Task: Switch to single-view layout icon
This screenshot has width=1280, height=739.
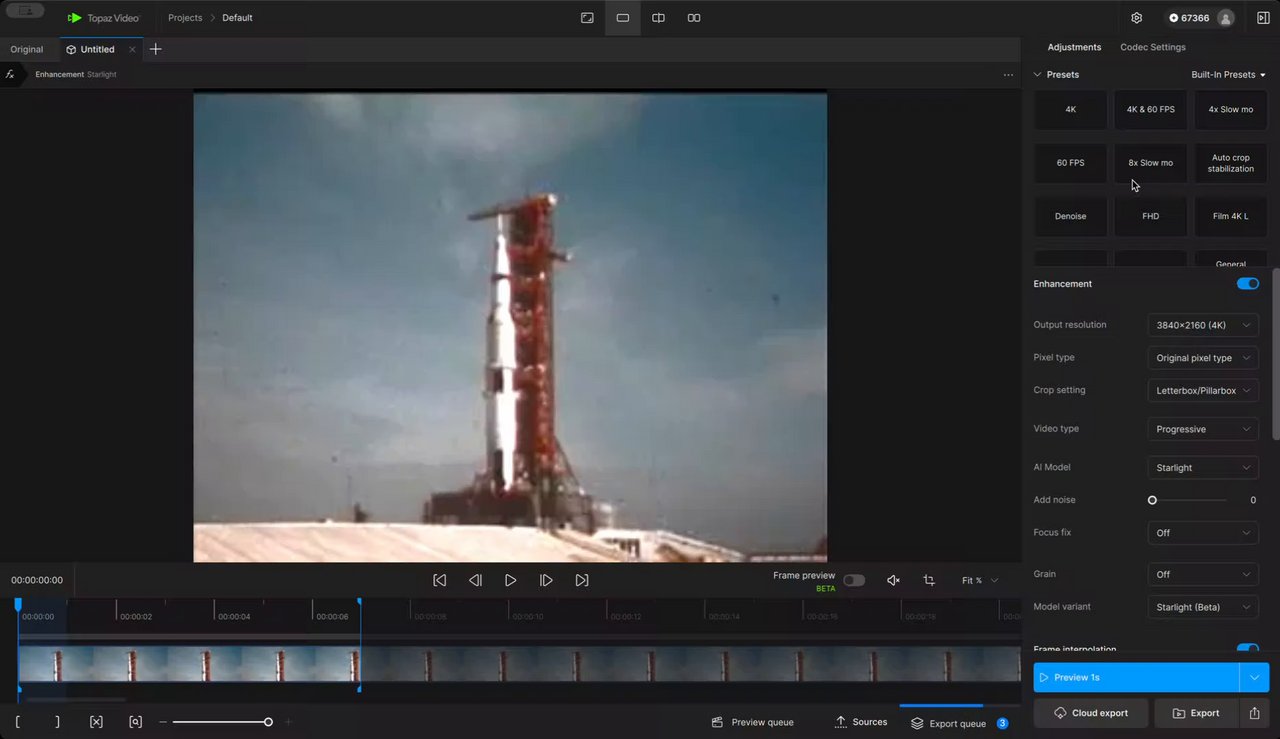Action: 622,18
